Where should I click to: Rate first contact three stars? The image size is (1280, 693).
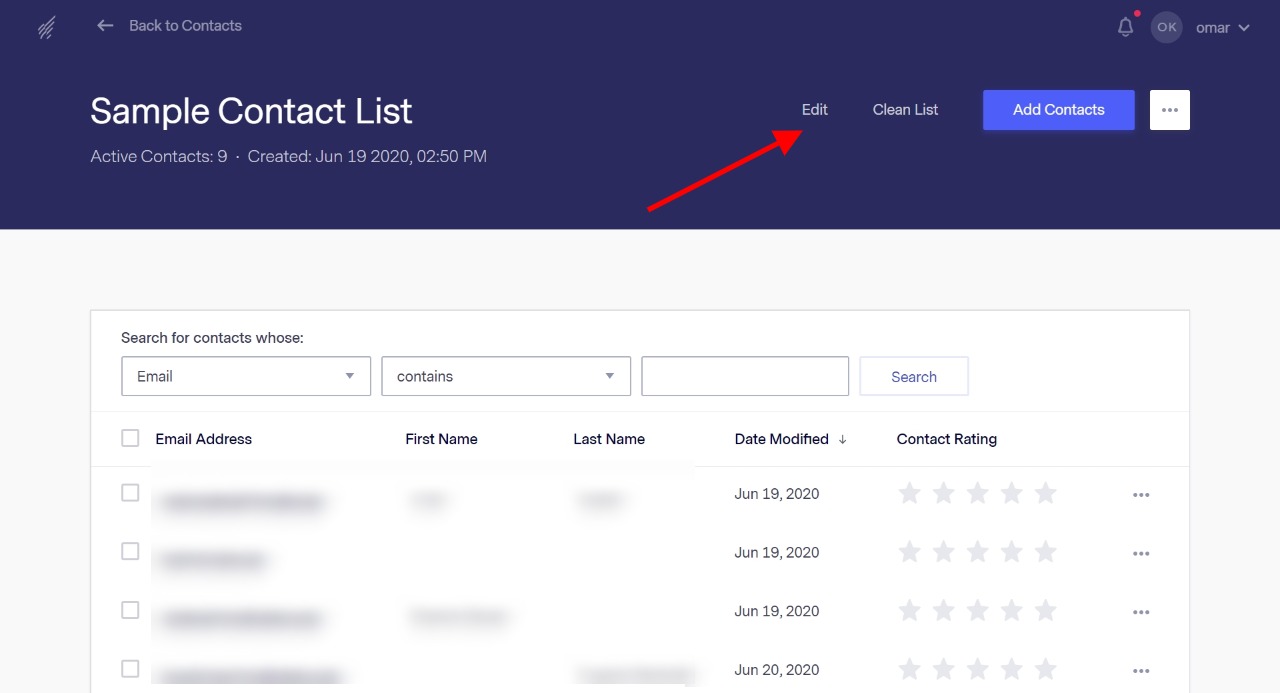(977, 493)
